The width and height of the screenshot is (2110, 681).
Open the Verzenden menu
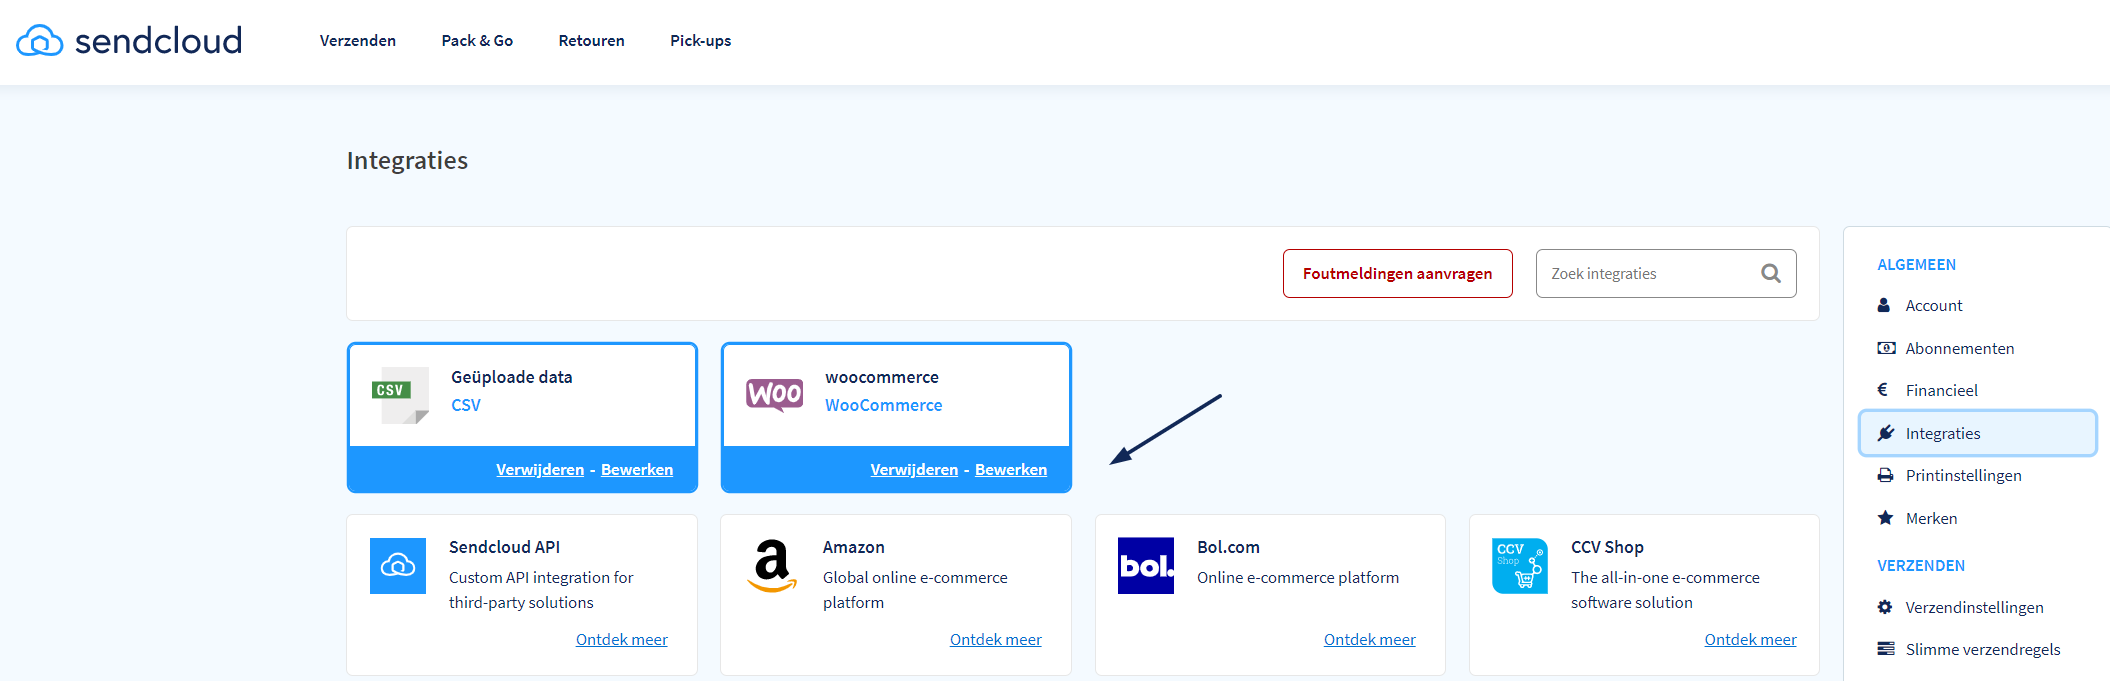358,41
